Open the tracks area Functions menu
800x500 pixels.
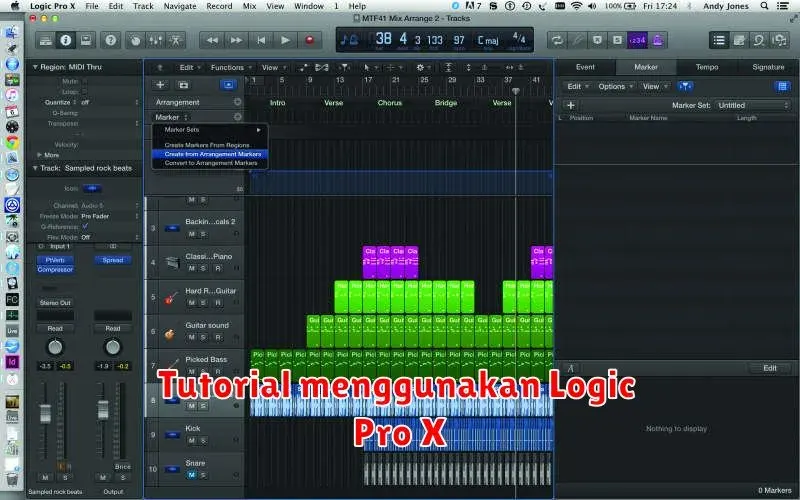[231, 67]
